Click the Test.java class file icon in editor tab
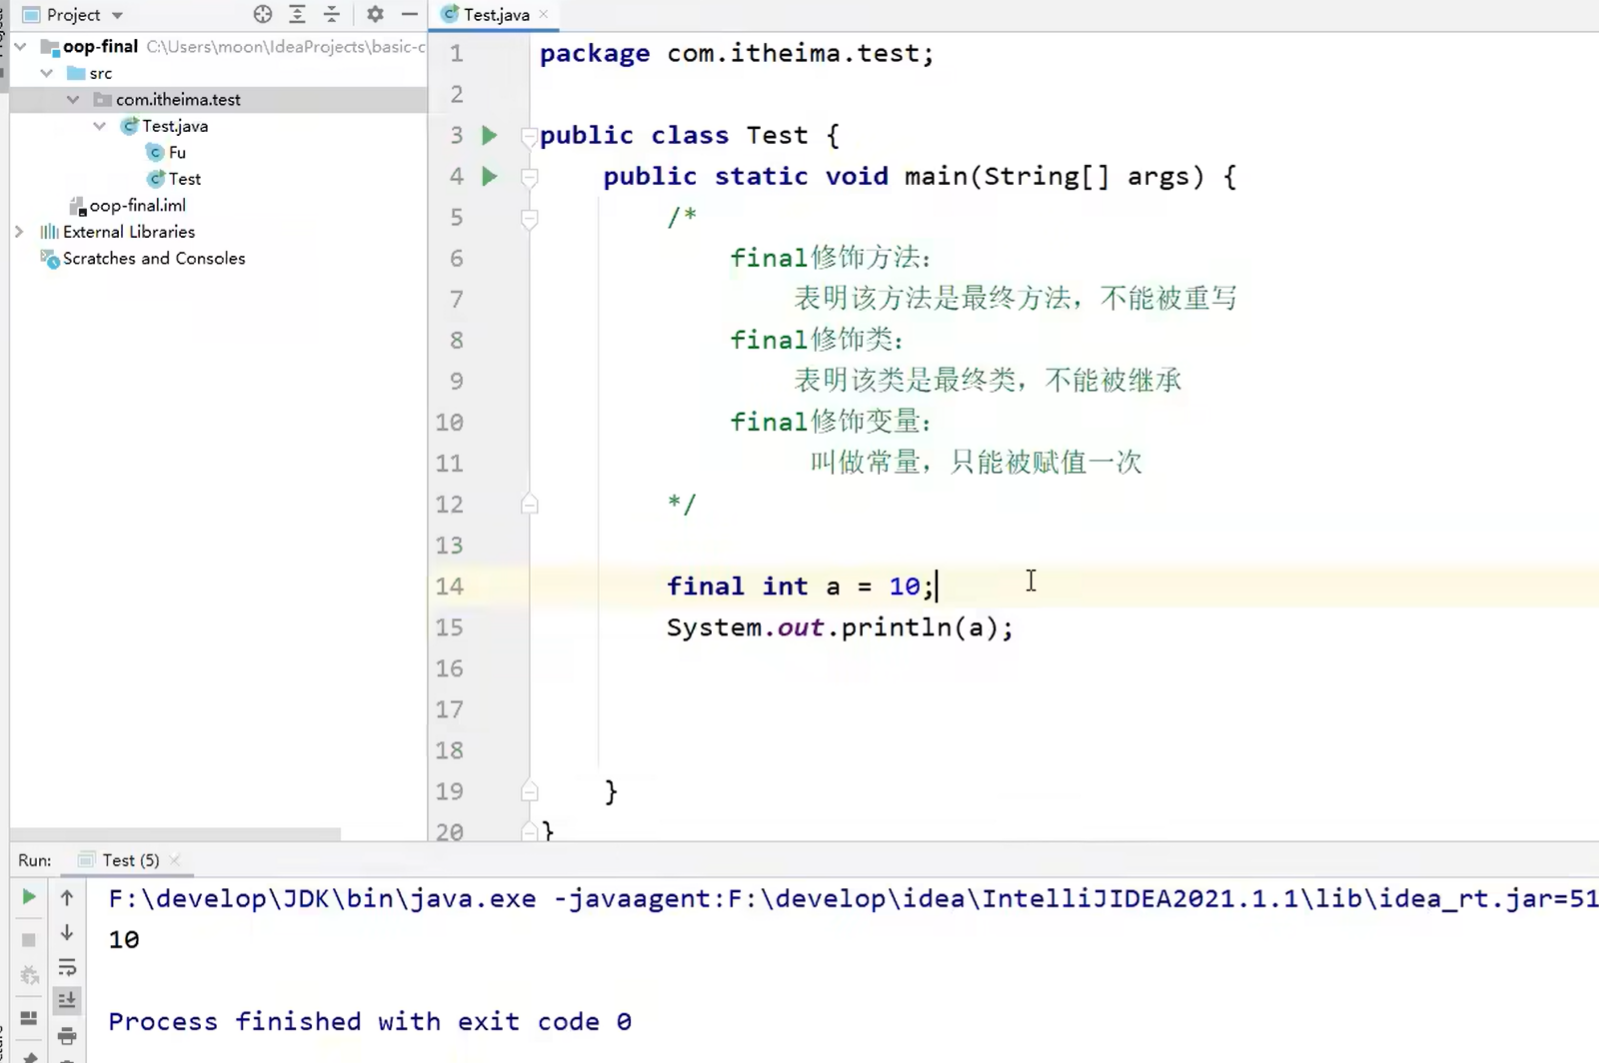The image size is (1599, 1063). 450,14
